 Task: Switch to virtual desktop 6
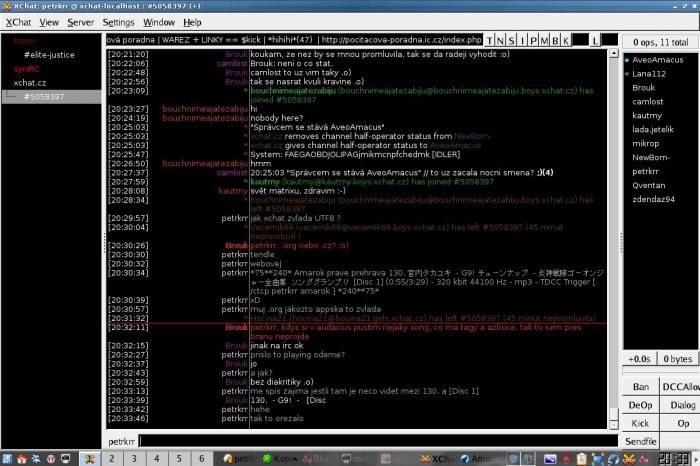click(201, 458)
